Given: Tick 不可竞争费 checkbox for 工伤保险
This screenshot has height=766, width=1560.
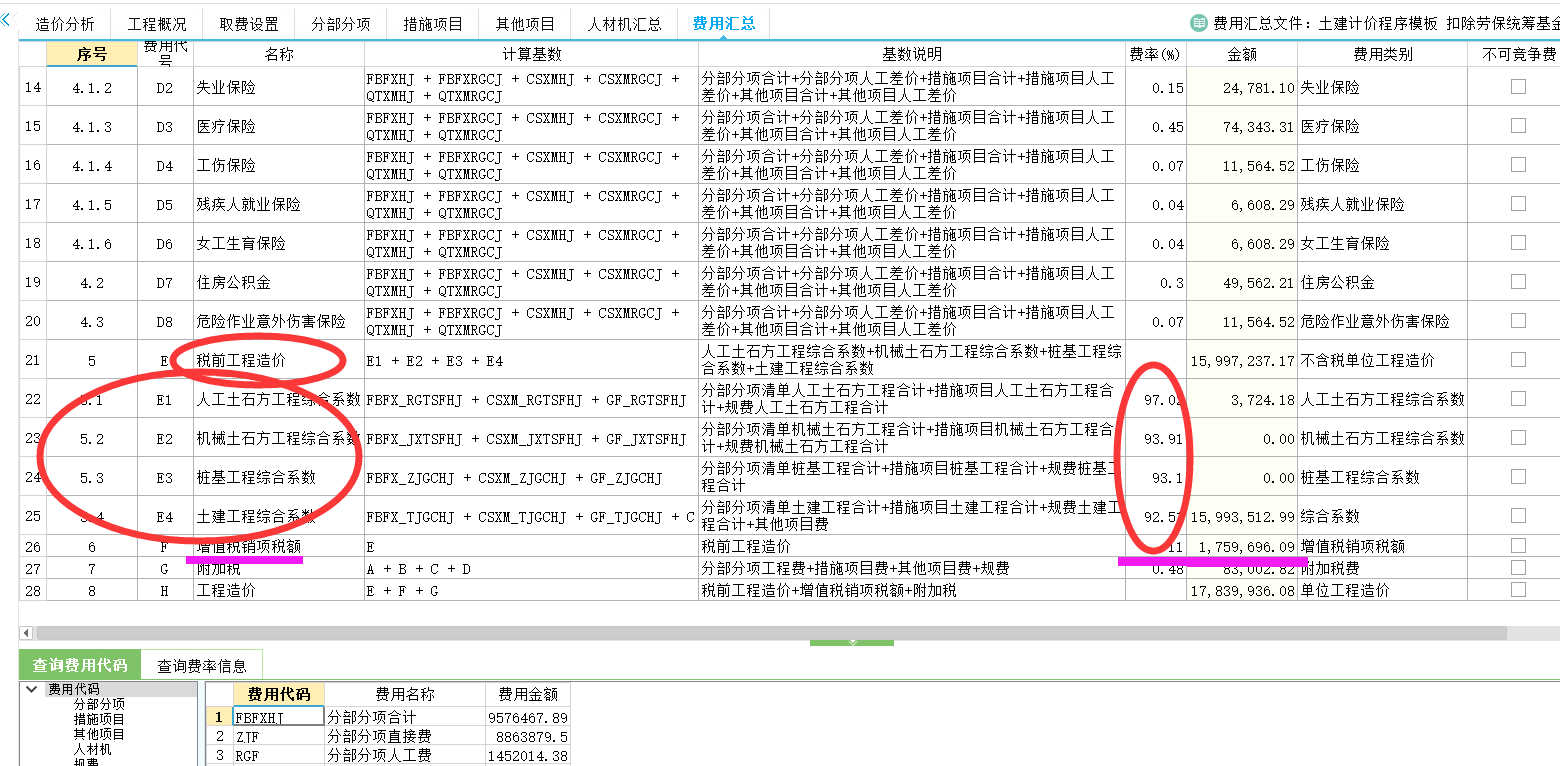Looking at the screenshot, I should (x=1518, y=165).
